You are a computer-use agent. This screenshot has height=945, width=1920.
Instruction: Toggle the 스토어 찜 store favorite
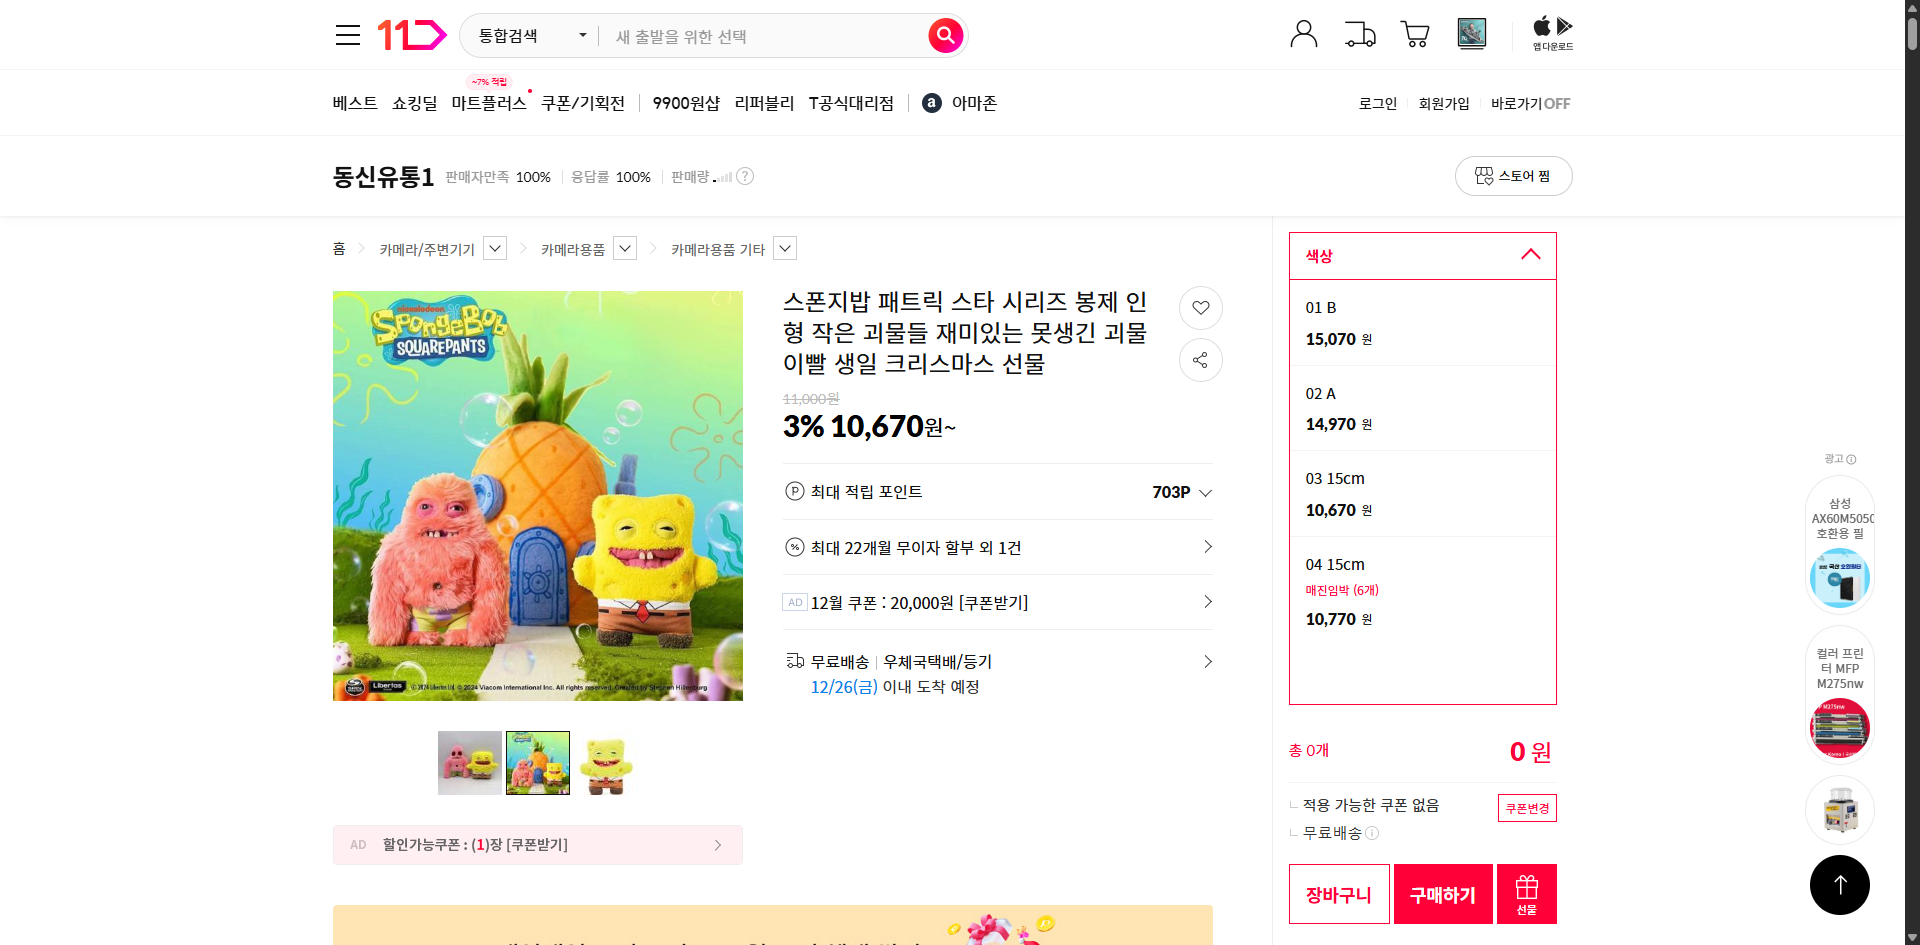1513,175
